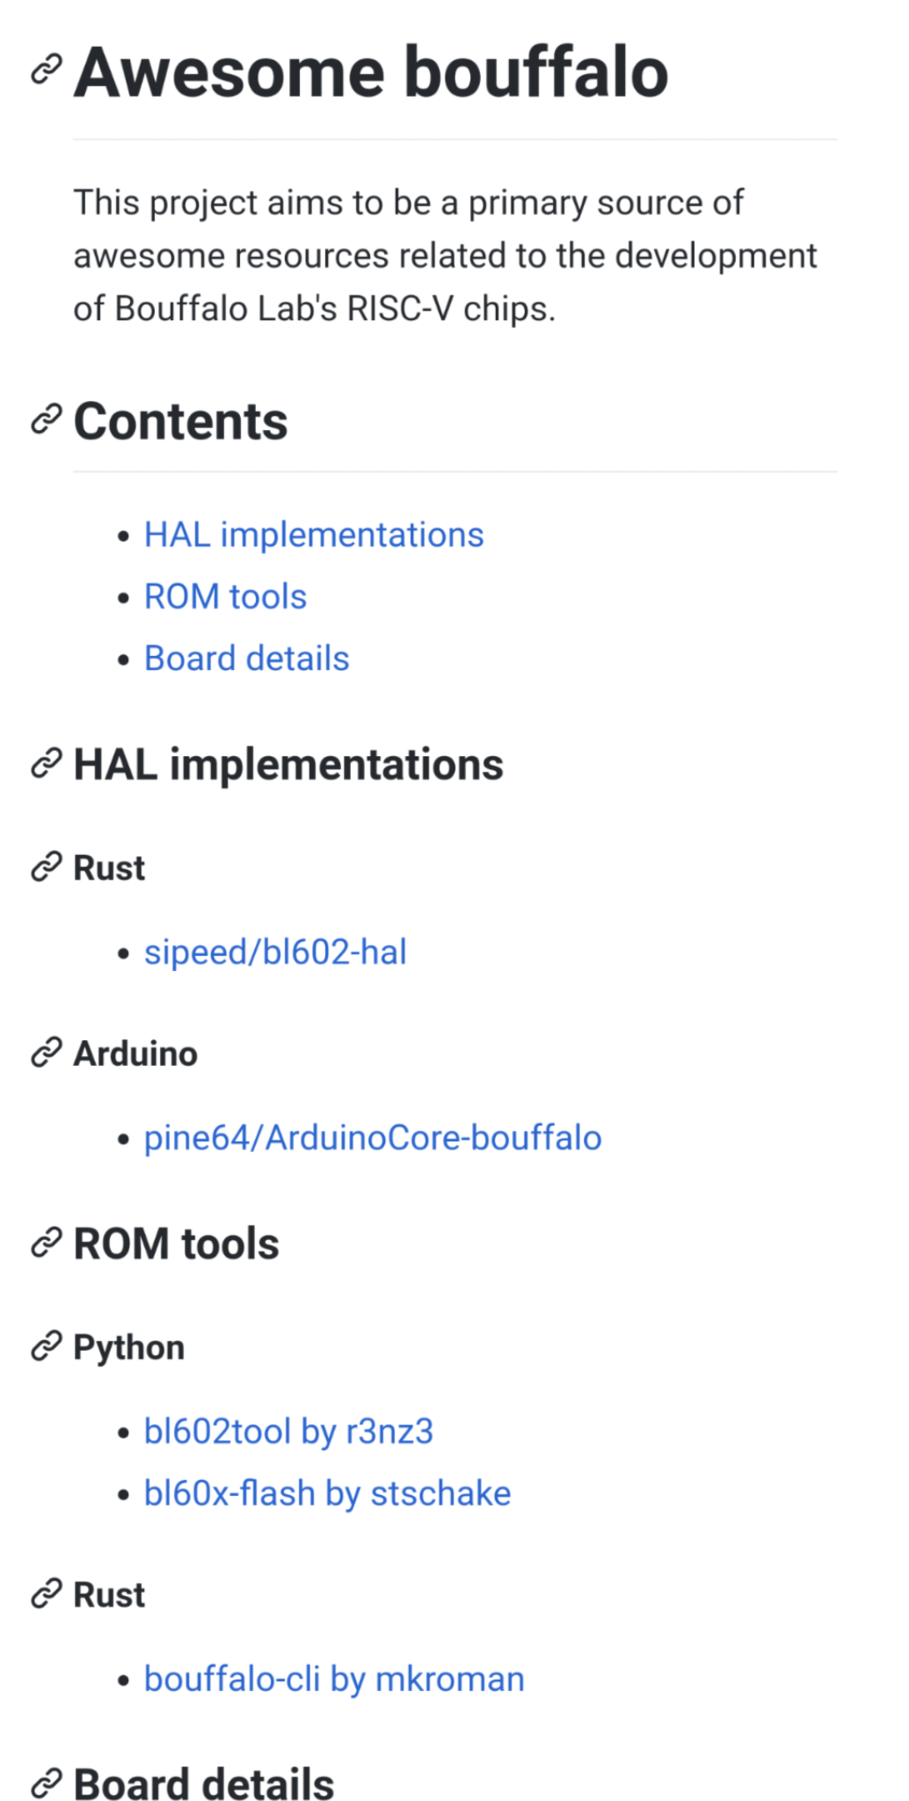Screen dimensions: 909x1801
Task: Click anchor icon beside Rust heading above sipeed link
Action: (46, 867)
